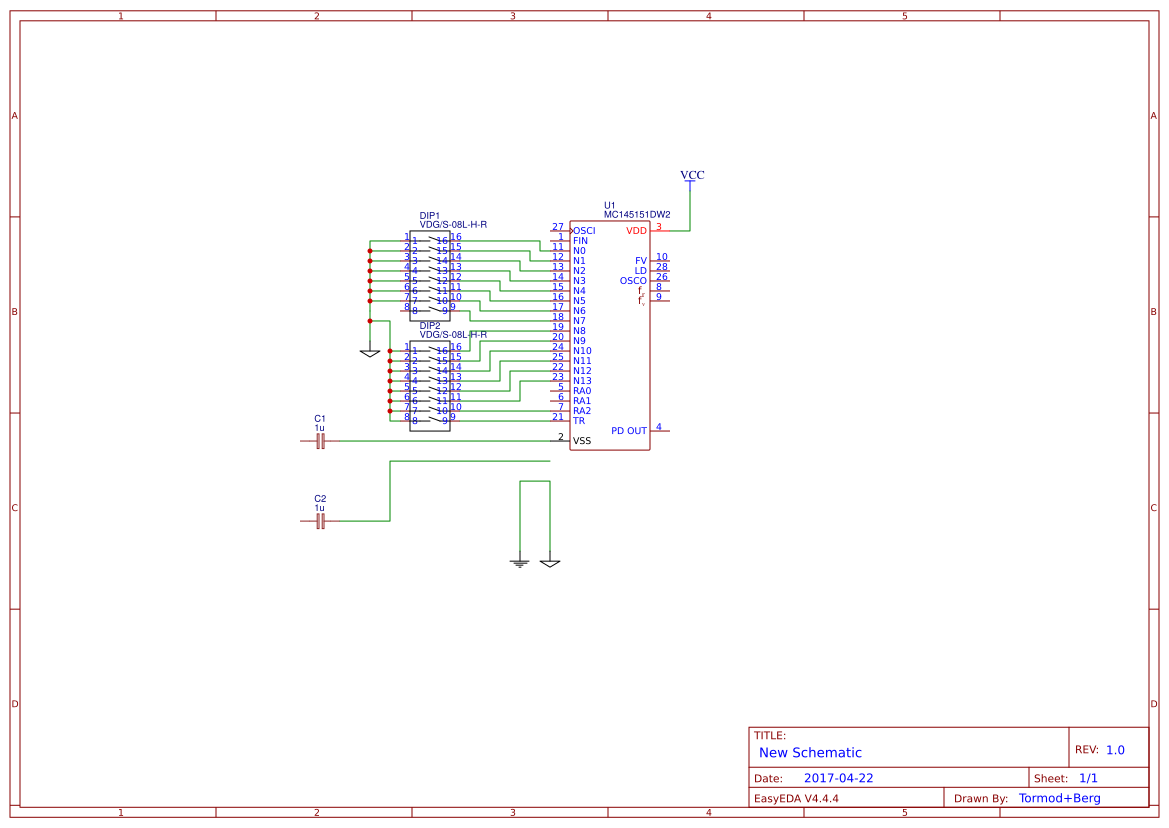Click the 2017-04-22 date field
Viewport: 1169px width, 828px height.
point(841,776)
